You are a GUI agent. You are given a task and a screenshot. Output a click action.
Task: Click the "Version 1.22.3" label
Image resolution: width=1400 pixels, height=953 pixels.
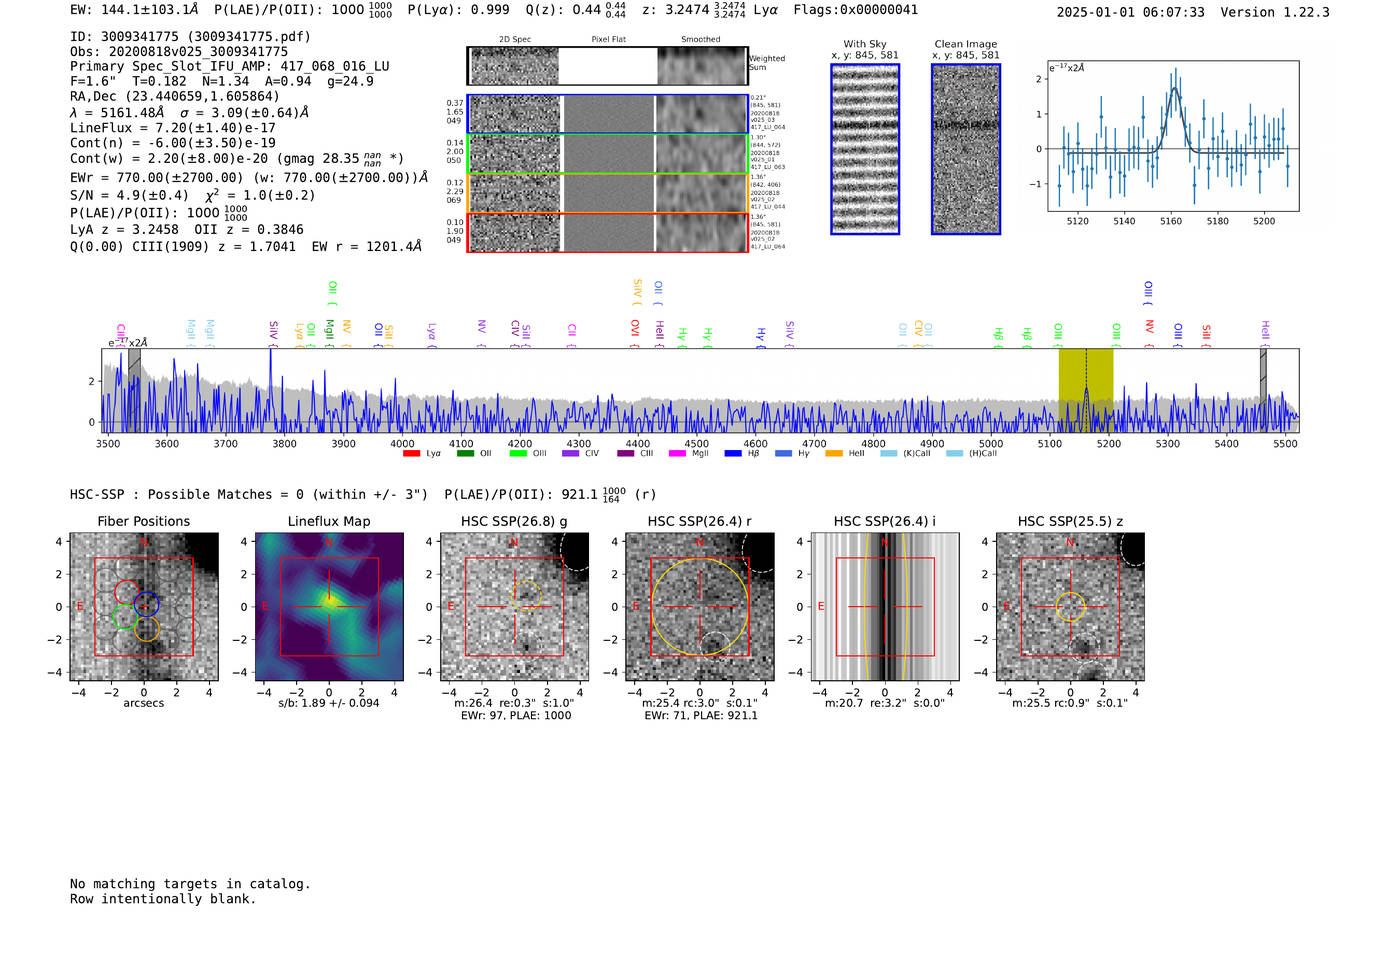1275,13
